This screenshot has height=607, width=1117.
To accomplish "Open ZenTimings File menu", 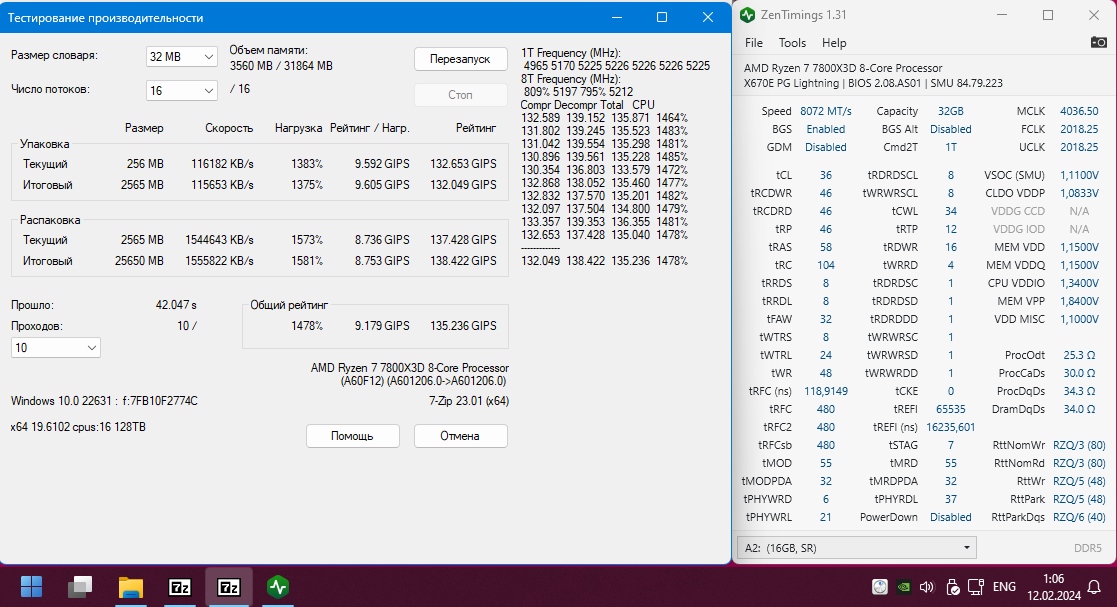I will click(754, 43).
